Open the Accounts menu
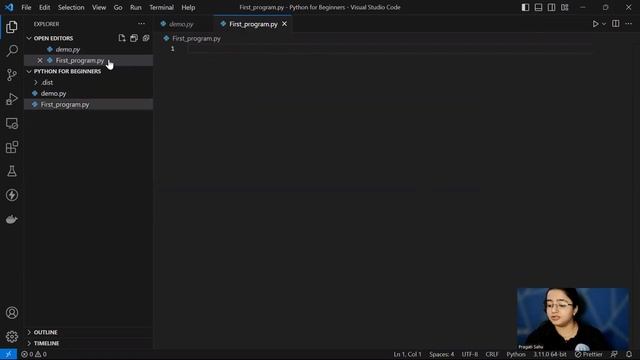The image size is (640, 360). click(x=12, y=313)
